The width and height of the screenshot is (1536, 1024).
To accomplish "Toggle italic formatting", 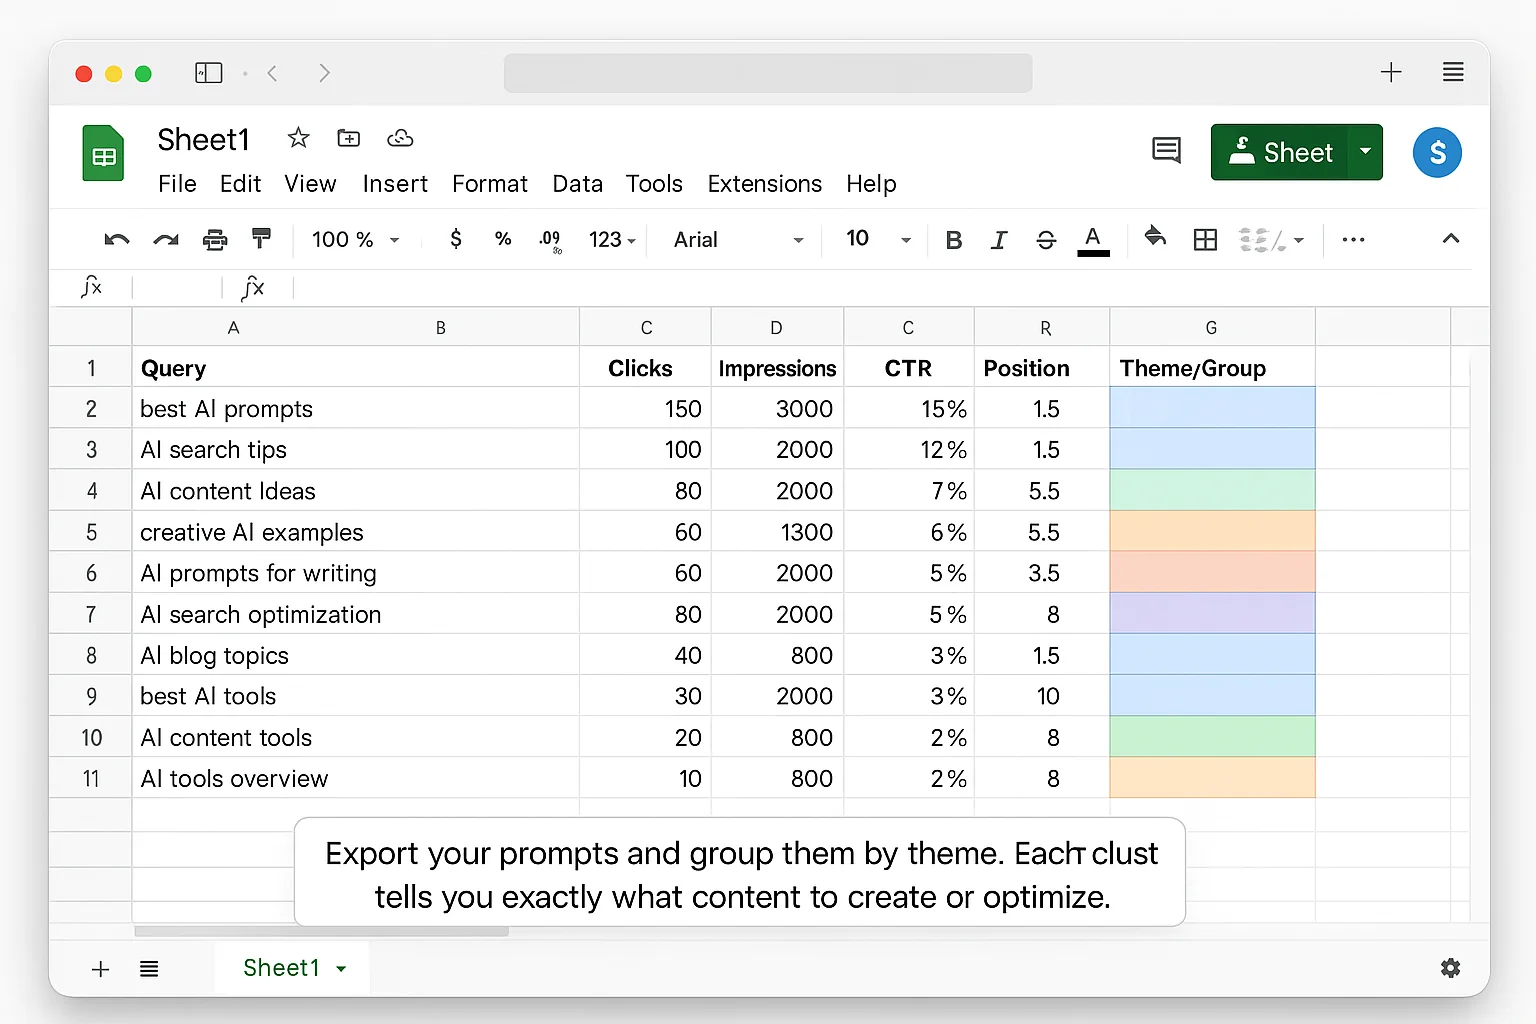I will coord(999,240).
